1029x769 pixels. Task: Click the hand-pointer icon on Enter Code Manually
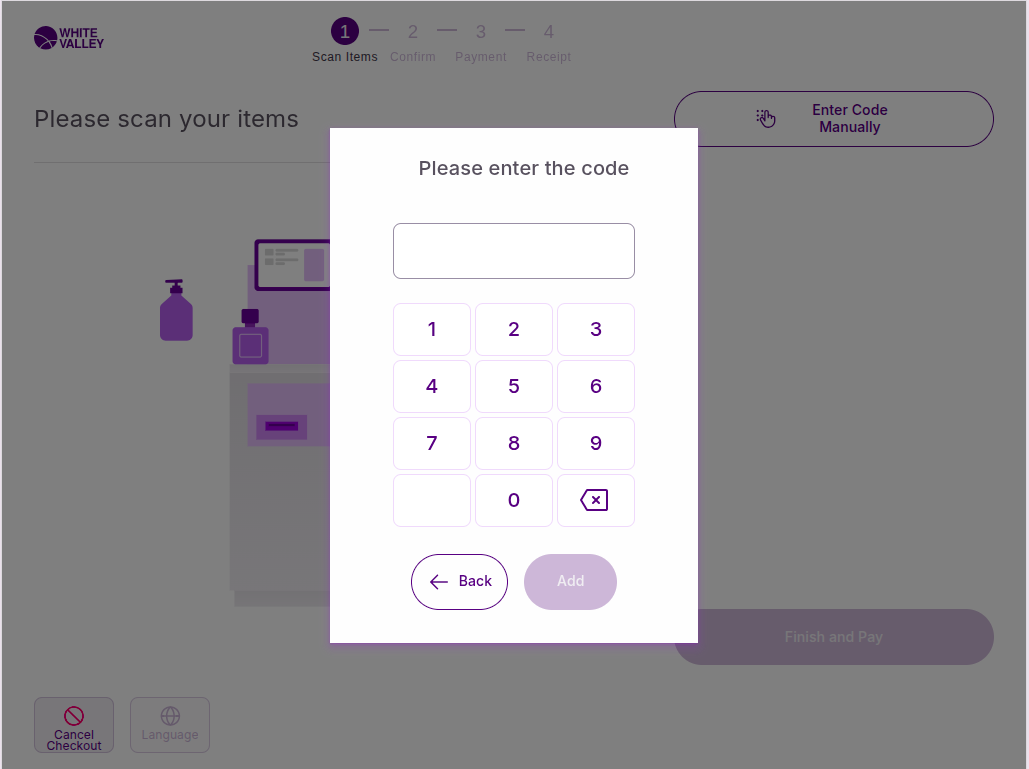point(766,119)
